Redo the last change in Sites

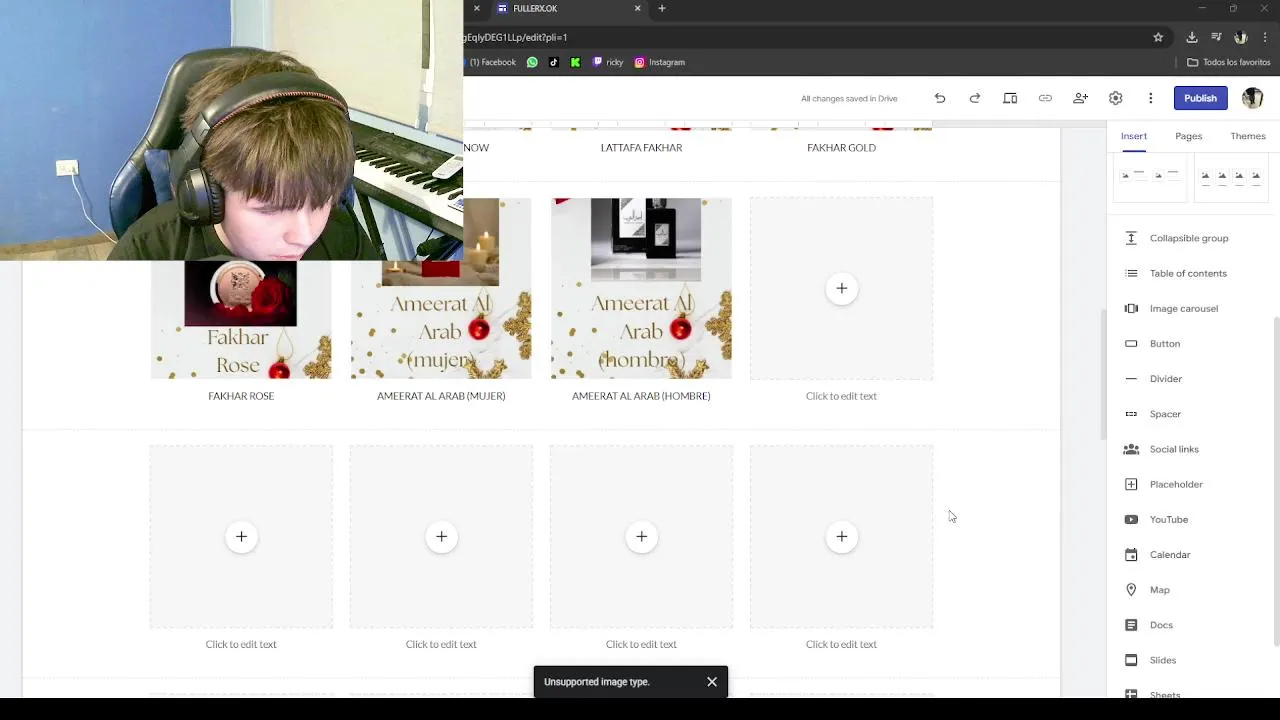coord(975,98)
